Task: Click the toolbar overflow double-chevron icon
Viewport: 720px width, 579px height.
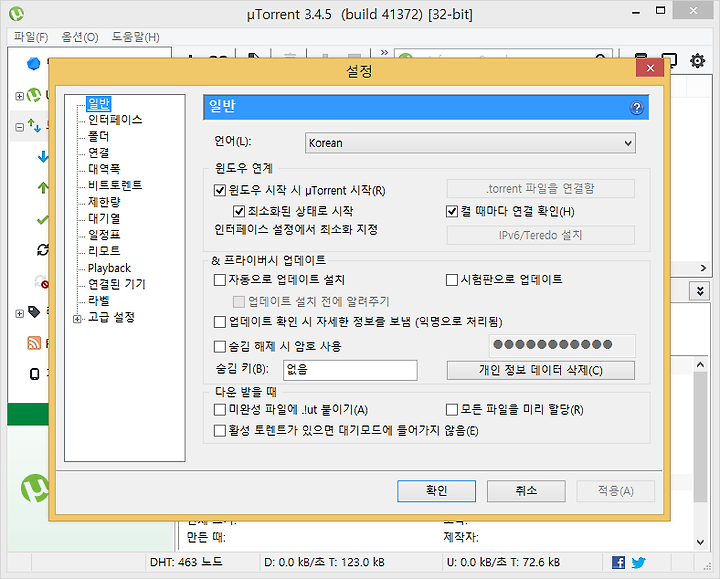Action: tap(384, 52)
